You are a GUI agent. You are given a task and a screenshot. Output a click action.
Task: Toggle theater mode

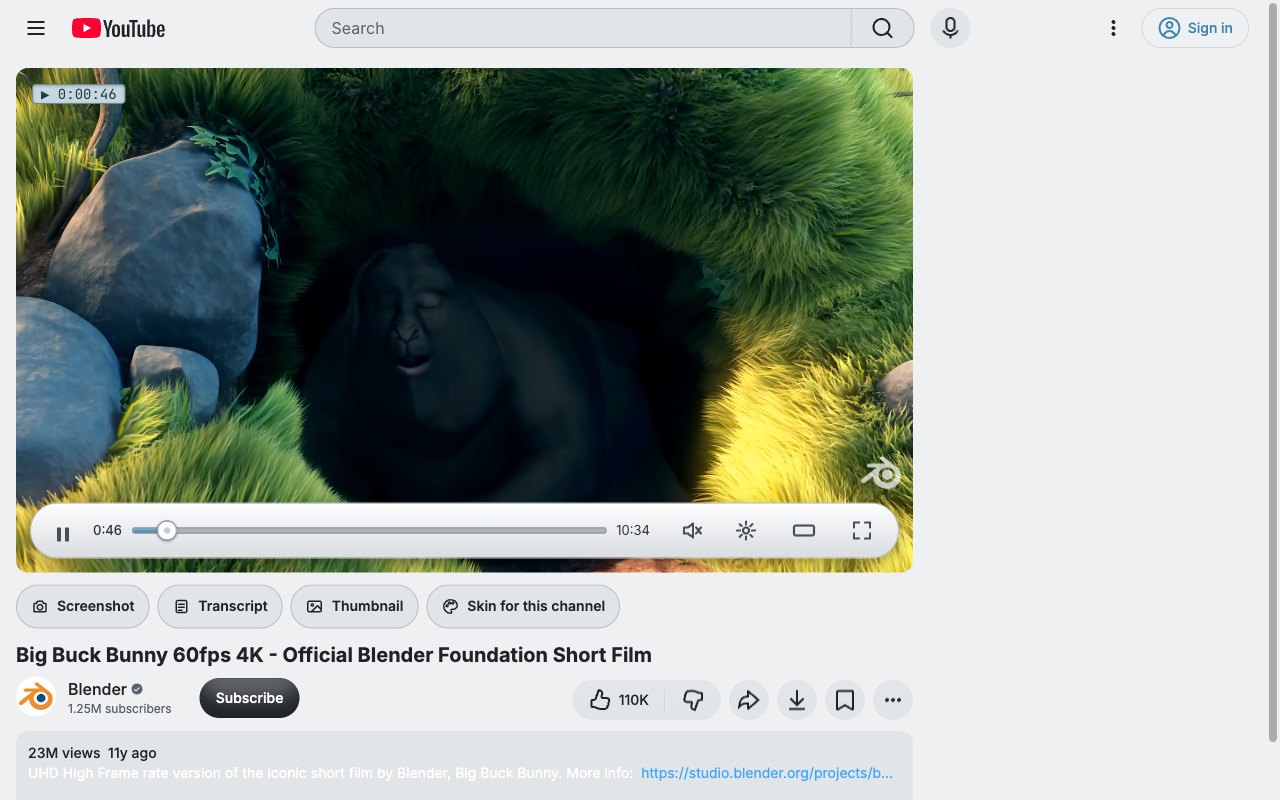click(804, 530)
